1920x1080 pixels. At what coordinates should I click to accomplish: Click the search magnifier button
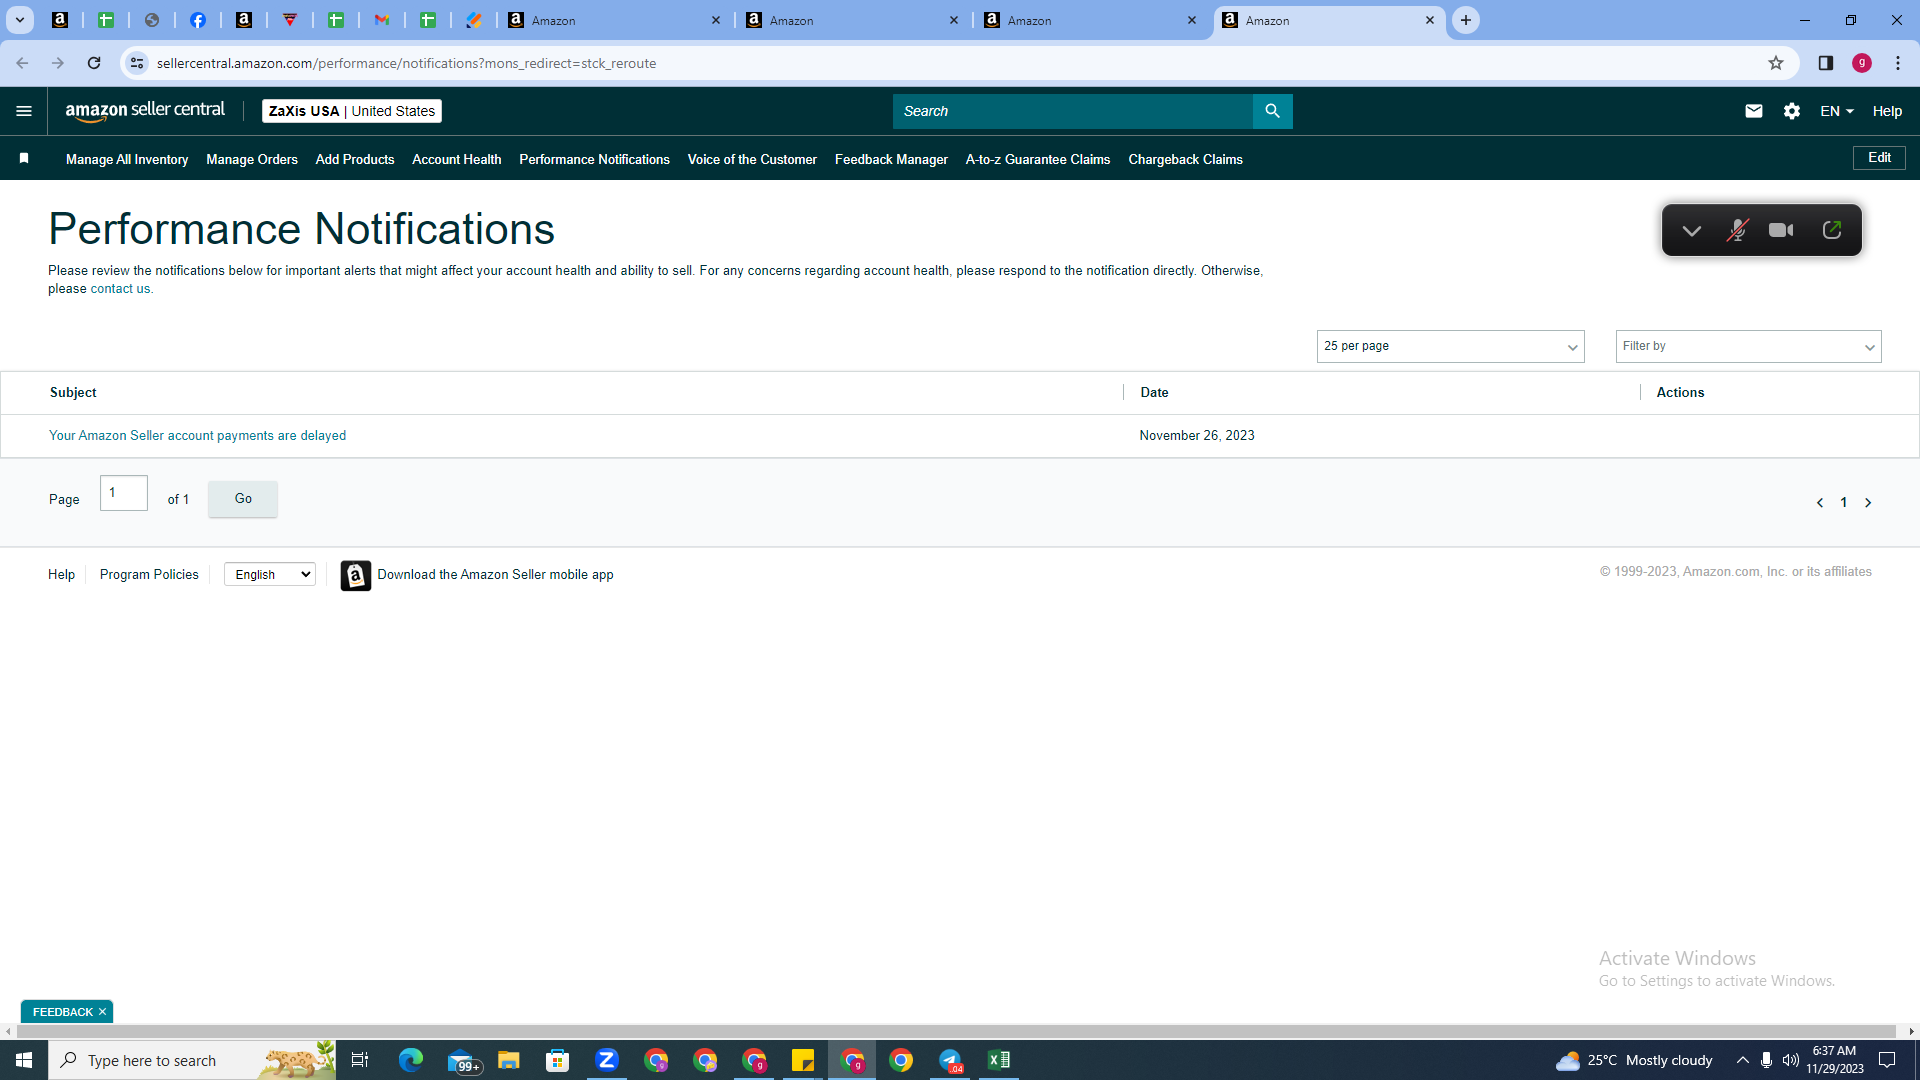coord(1272,111)
